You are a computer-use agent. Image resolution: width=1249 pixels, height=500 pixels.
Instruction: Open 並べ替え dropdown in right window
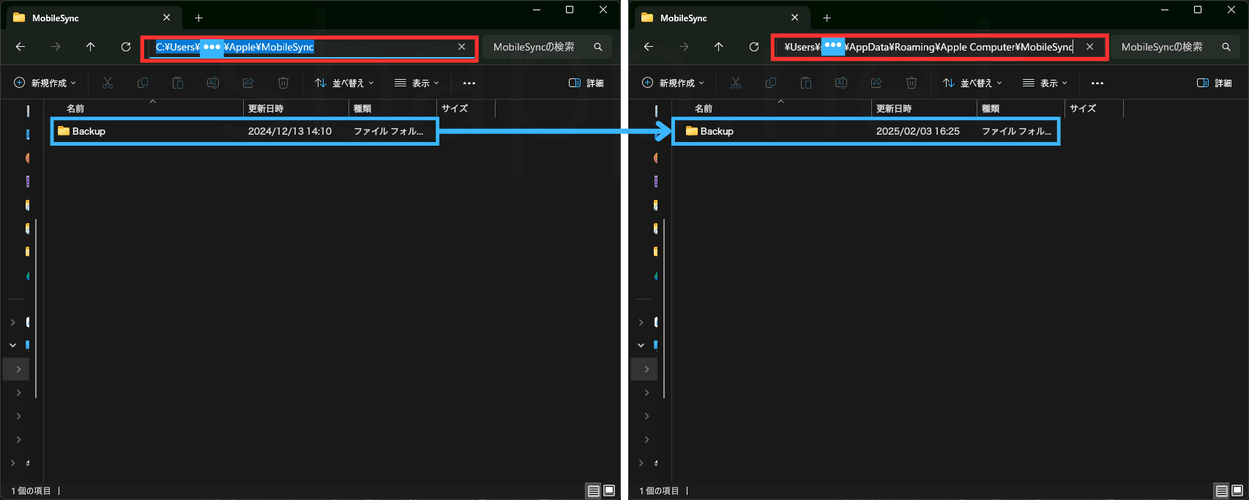point(973,83)
